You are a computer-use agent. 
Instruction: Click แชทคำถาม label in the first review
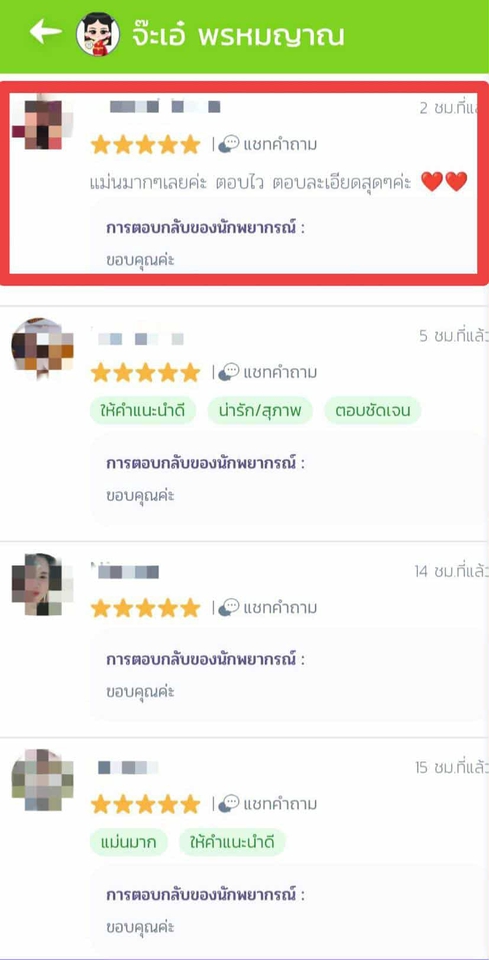coord(280,145)
